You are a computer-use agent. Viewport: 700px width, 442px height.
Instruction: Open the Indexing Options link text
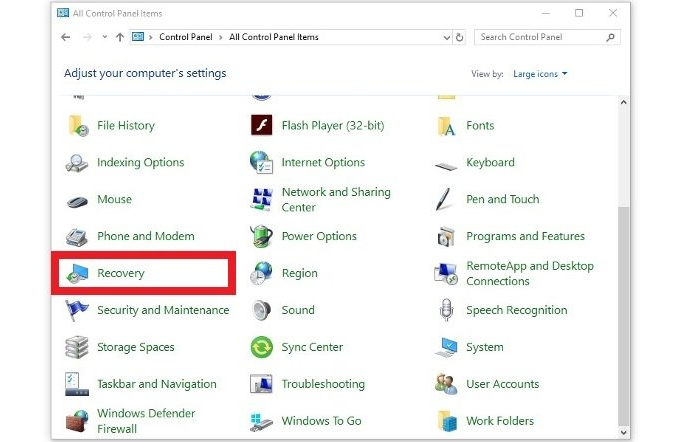[x=141, y=163]
